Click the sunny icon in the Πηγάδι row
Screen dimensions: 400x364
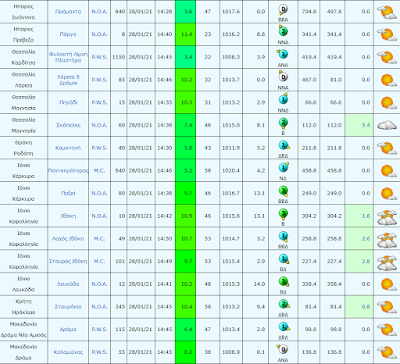(x=388, y=103)
